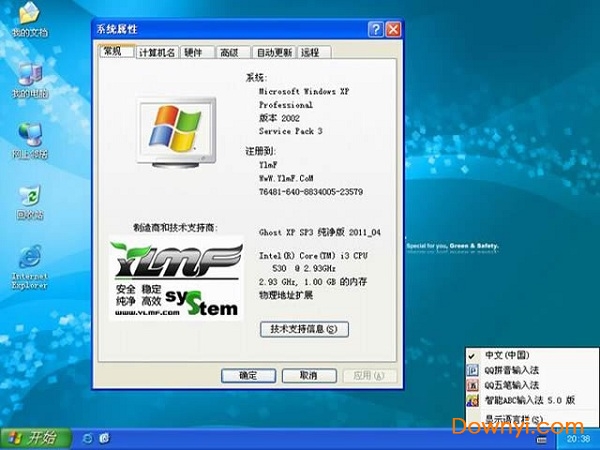Choose QQ五笔输入法 from input menu
The height and width of the screenshot is (450, 600).
pyautogui.click(x=532, y=385)
